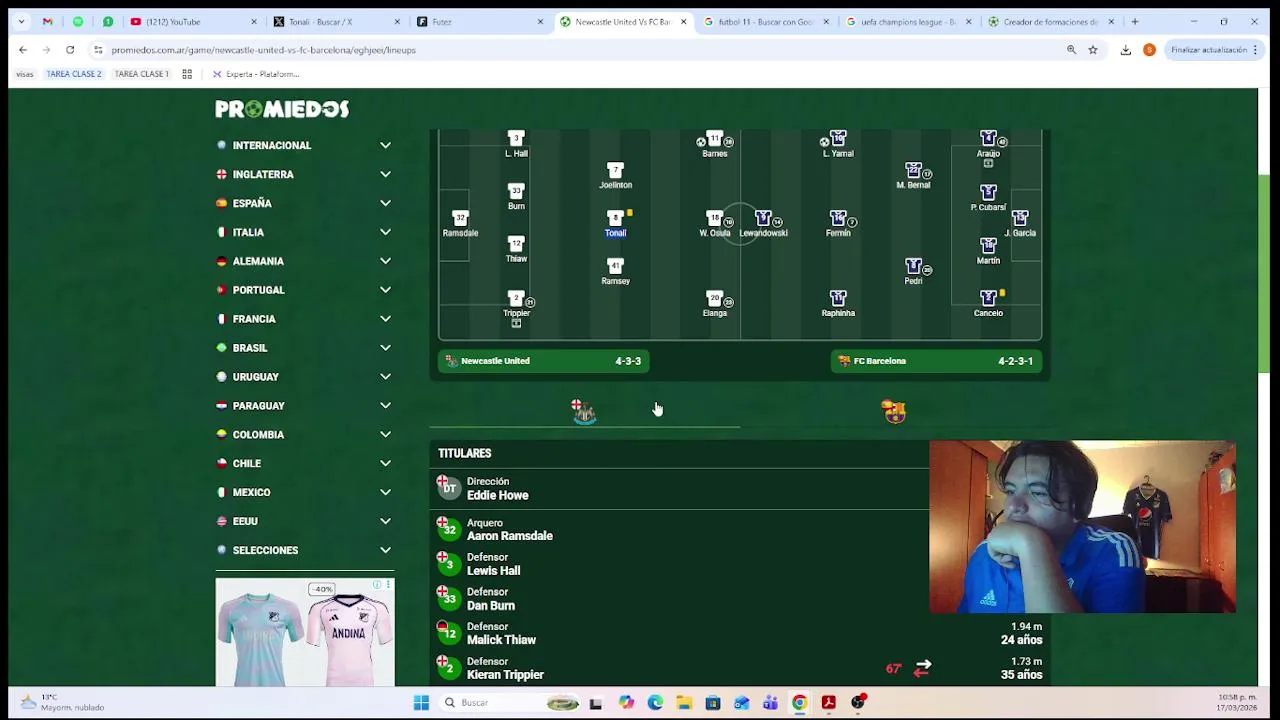Open the TAREA CLASE 1 bookmark
The height and width of the screenshot is (720, 1280).
coord(142,74)
